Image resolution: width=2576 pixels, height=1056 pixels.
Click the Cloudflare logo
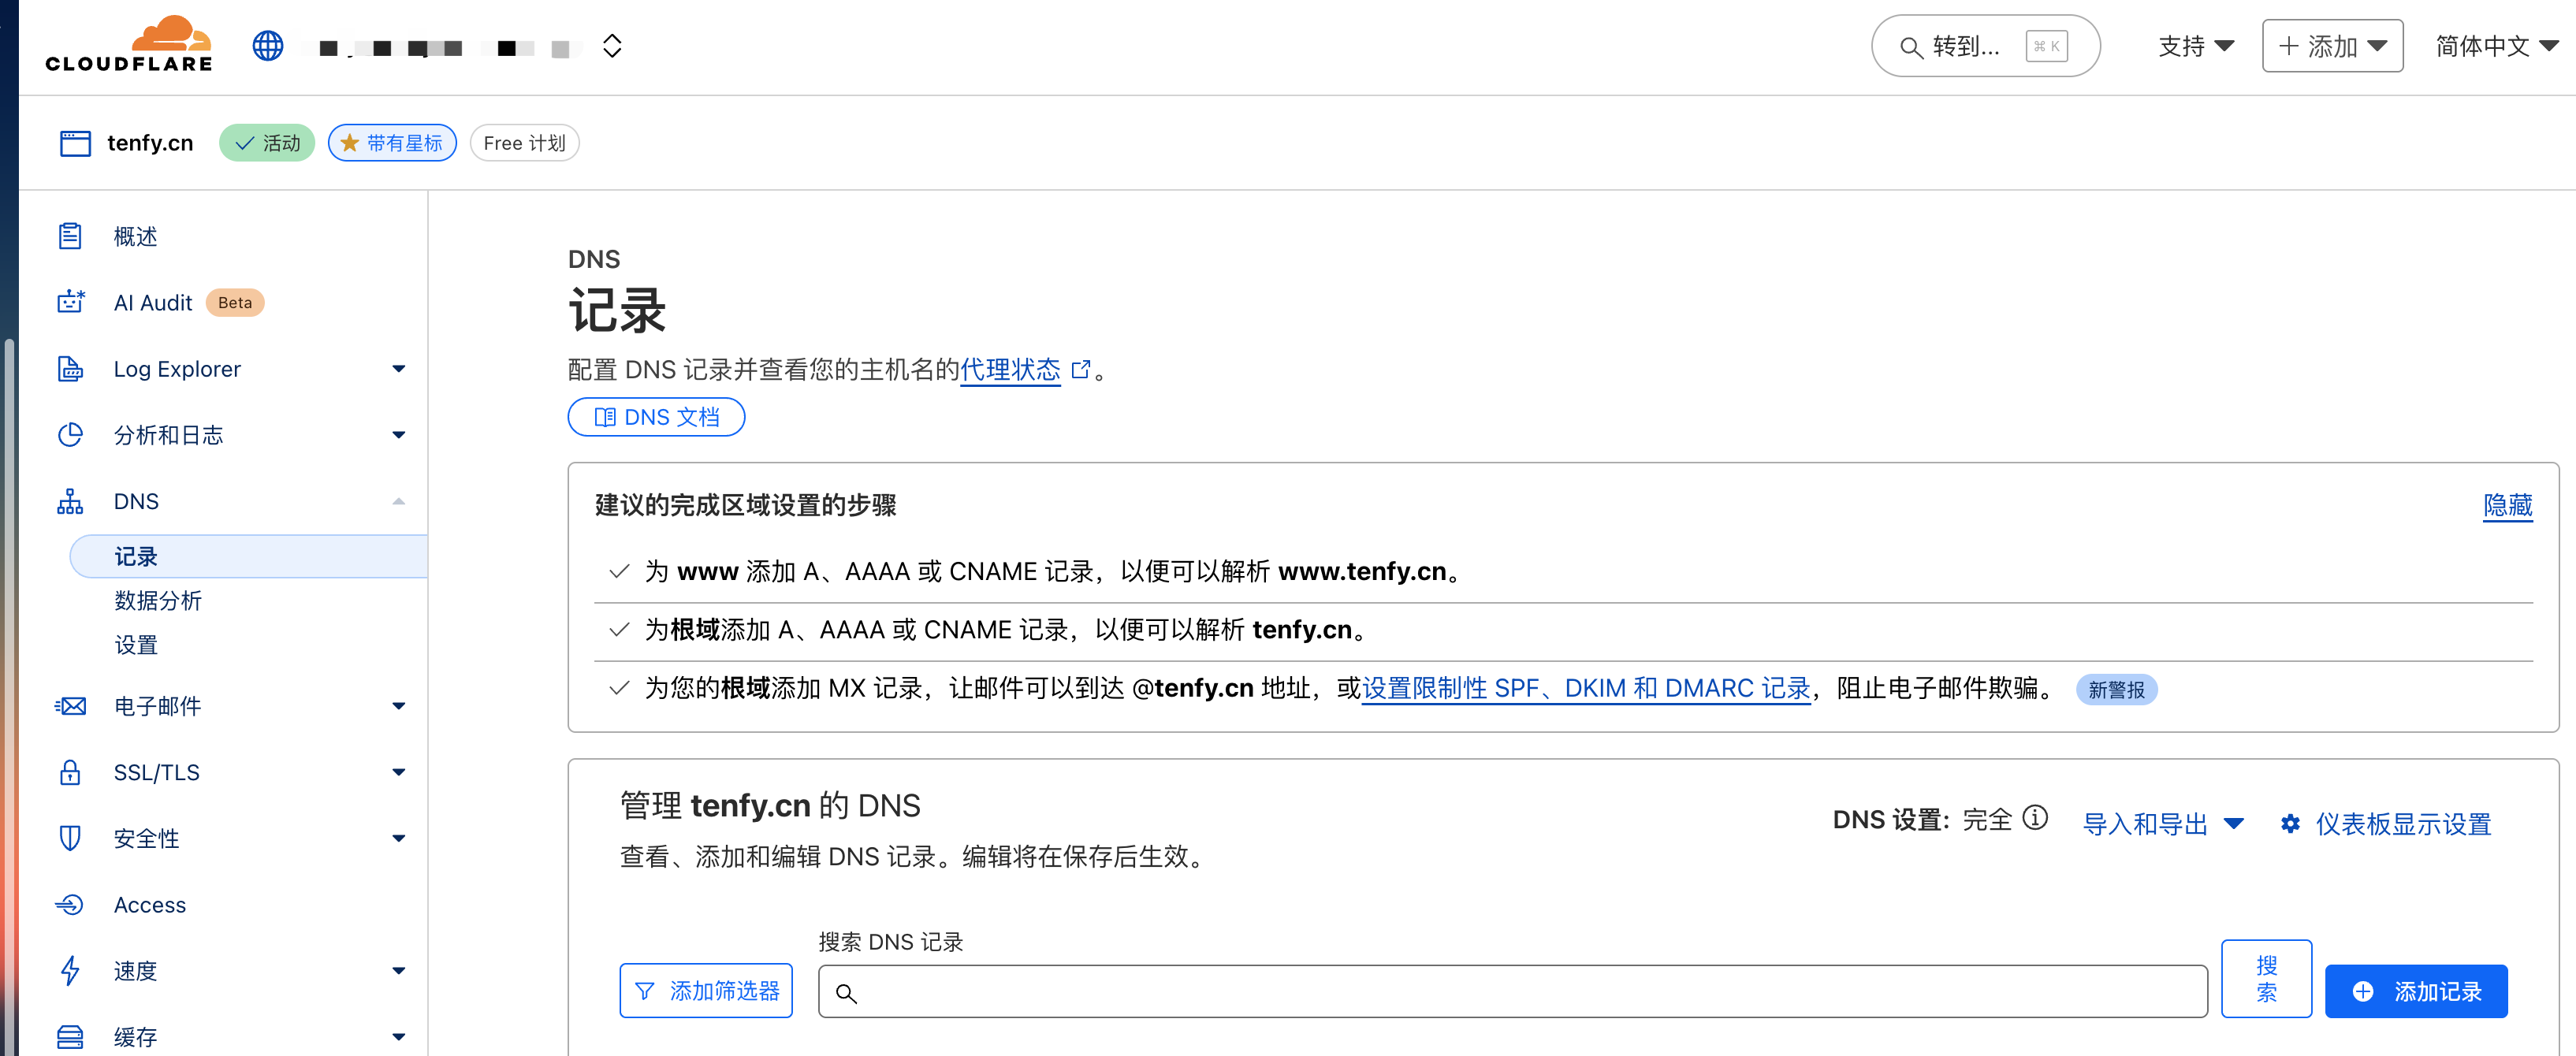pyautogui.click(x=128, y=45)
